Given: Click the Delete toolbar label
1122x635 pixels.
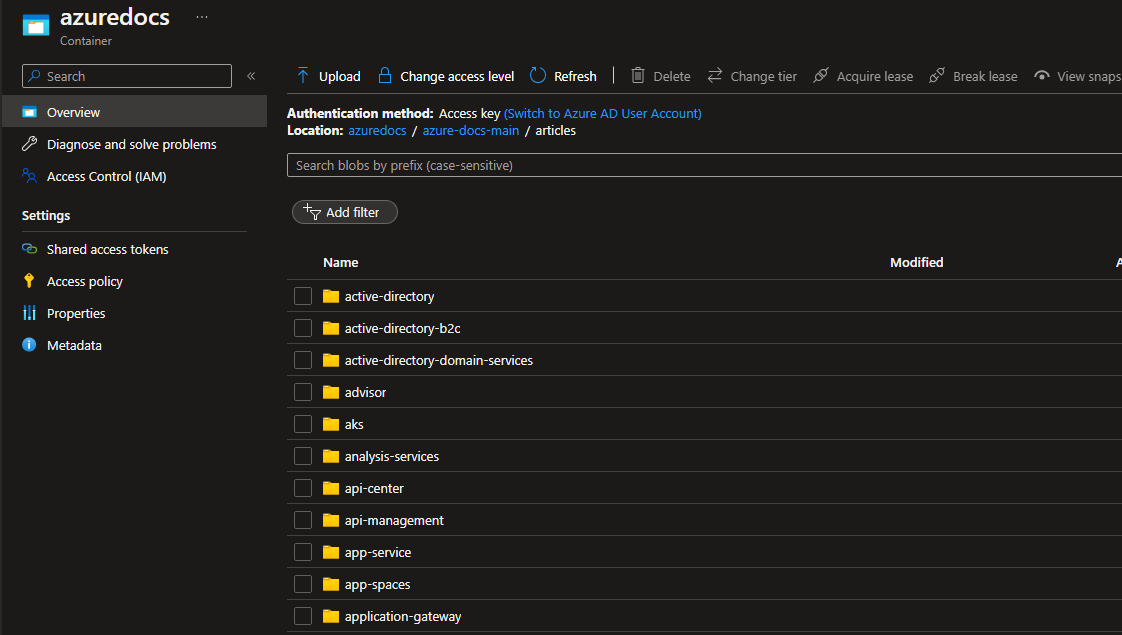Looking at the screenshot, I should 672,77.
